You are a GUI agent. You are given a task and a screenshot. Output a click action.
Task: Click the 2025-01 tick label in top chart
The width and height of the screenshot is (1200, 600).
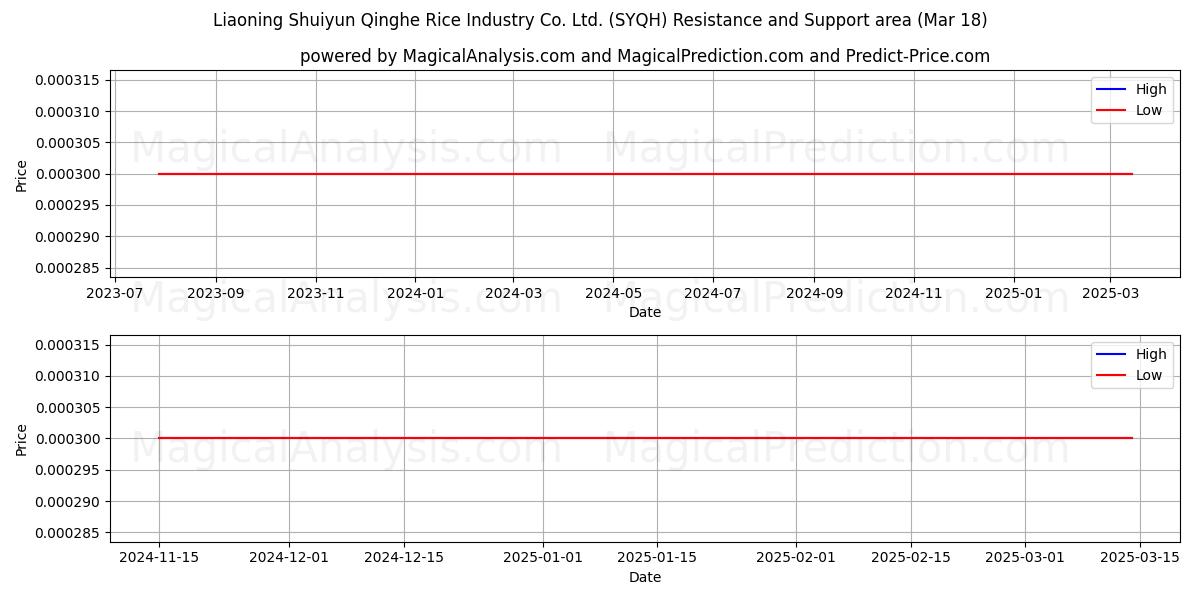click(x=1014, y=294)
